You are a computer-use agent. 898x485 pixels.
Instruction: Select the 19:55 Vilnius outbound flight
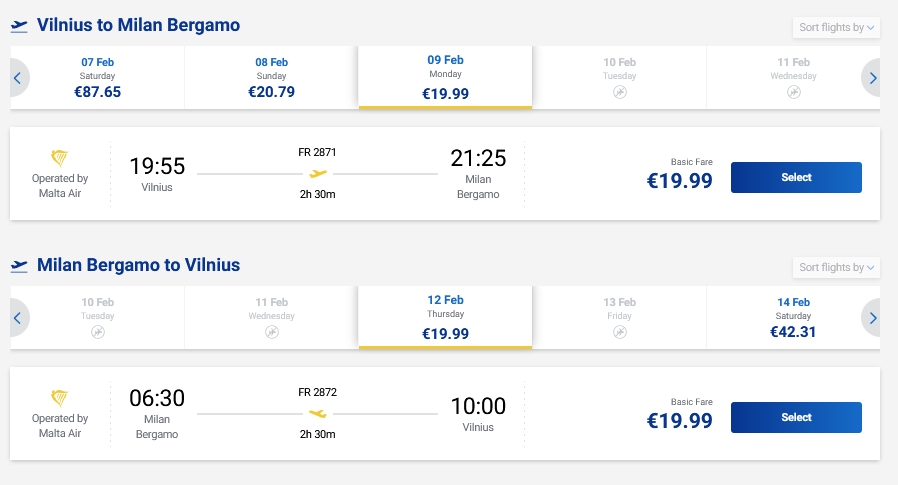pyautogui.click(x=796, y=177)
